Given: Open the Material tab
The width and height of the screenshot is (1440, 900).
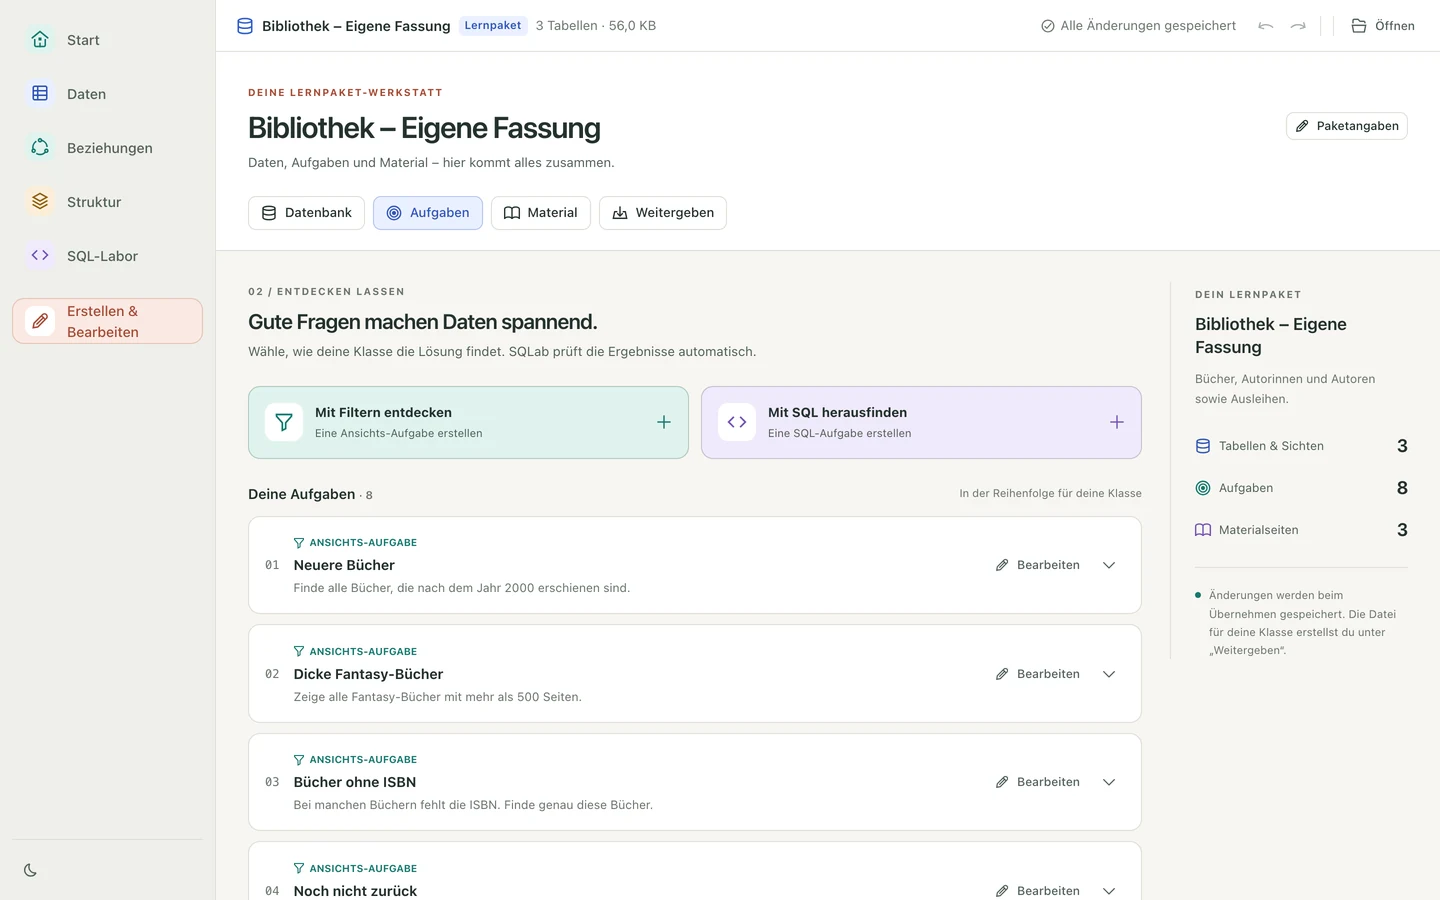Looking at the screenshot, I should (541, 213).
